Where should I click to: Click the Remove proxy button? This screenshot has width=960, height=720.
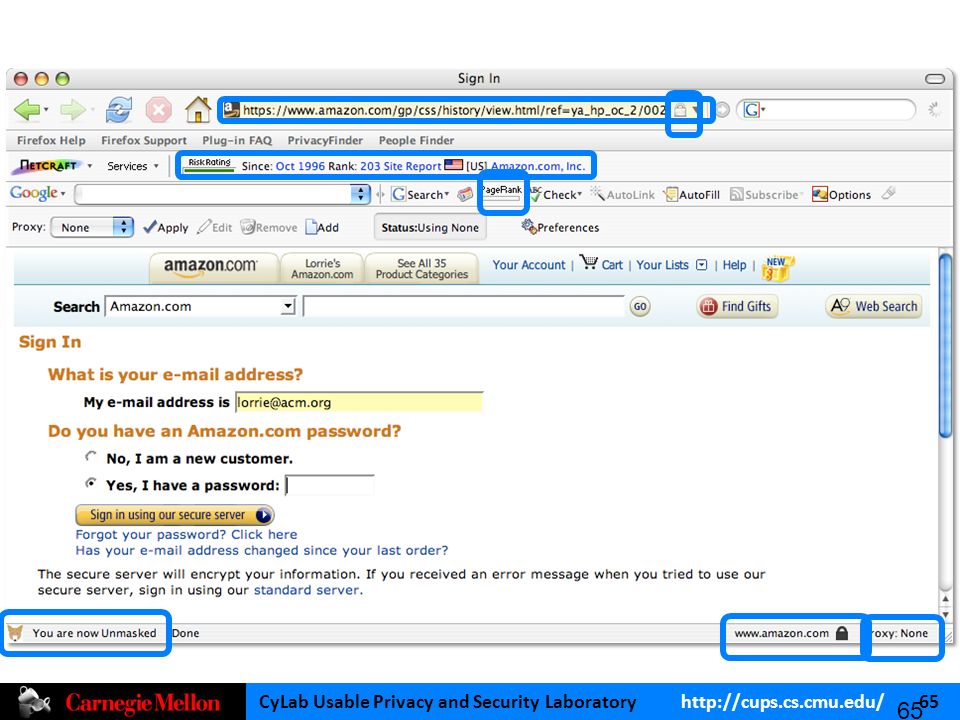coord(269,227)
